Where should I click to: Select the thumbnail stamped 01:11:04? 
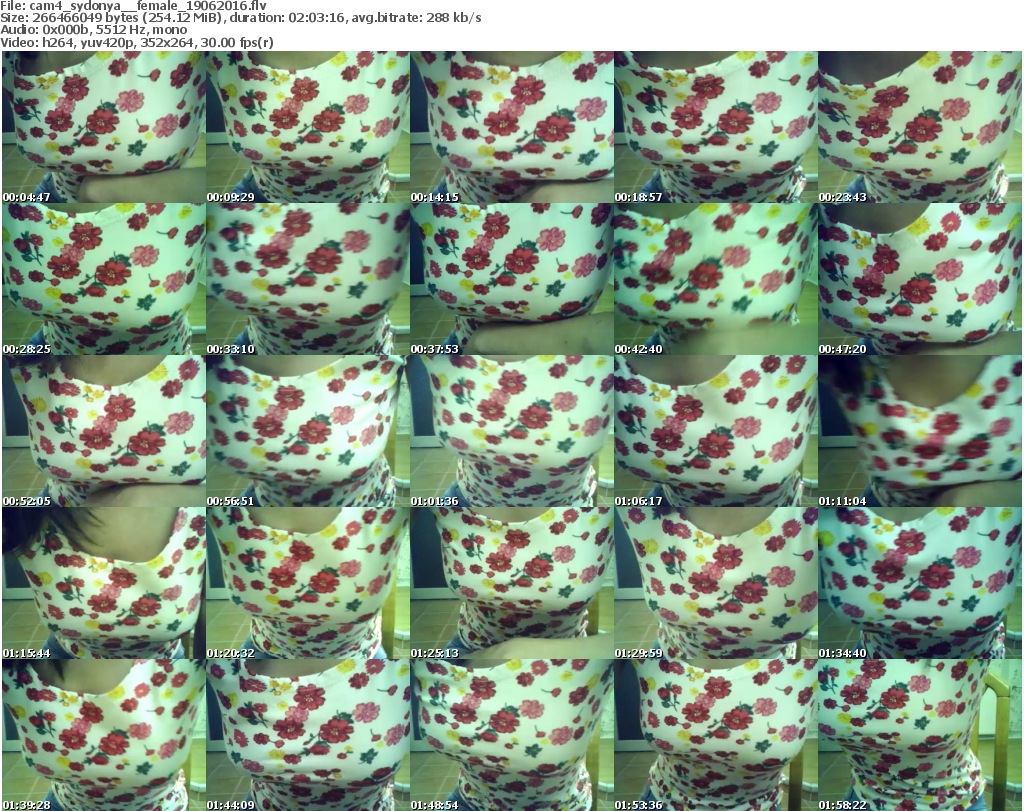(x=920, y=431)
